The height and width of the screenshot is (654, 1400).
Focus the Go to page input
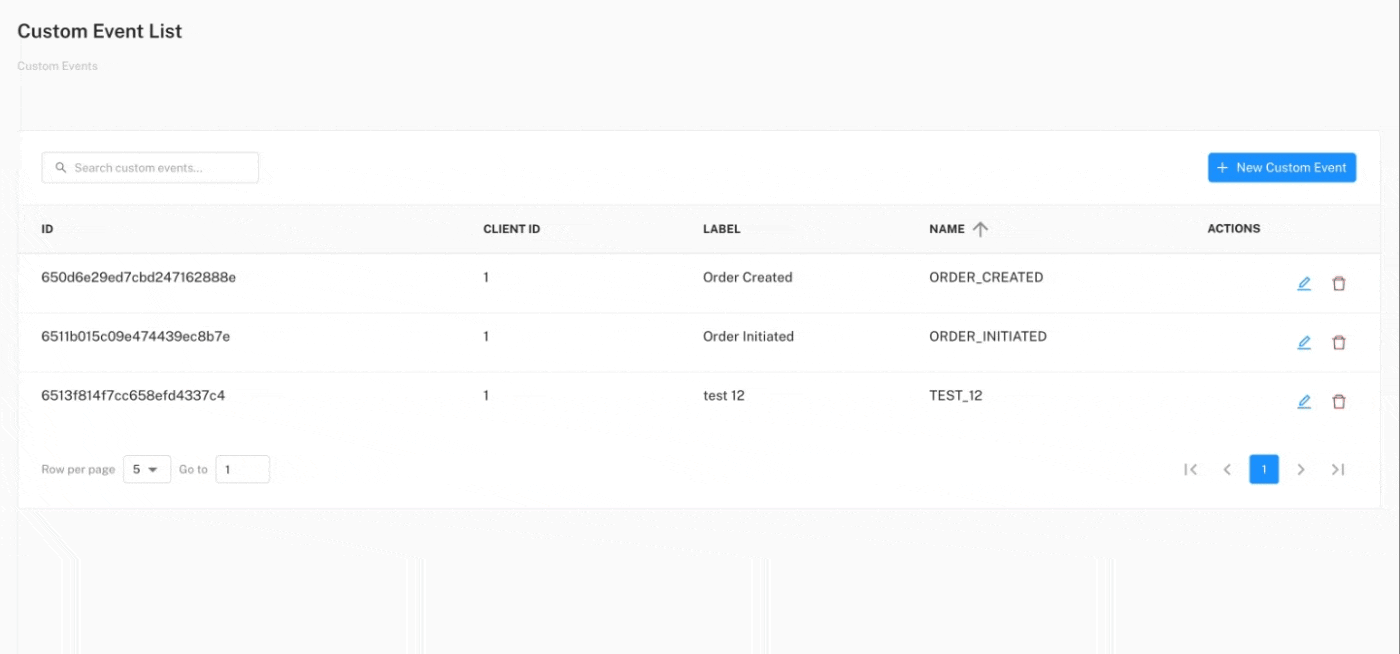[x=242, y=469]
